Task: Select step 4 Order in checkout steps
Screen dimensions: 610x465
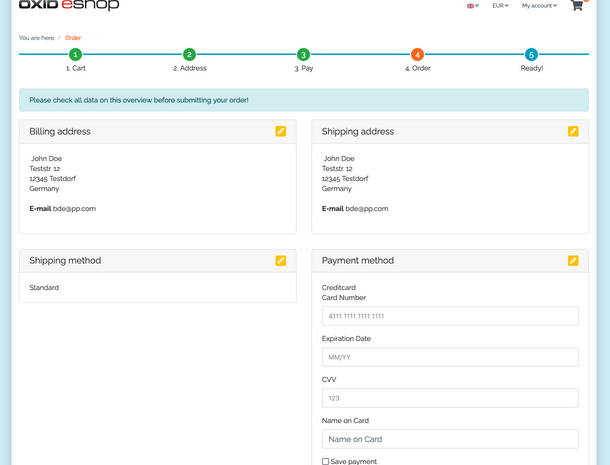Action: click(417, 55)
